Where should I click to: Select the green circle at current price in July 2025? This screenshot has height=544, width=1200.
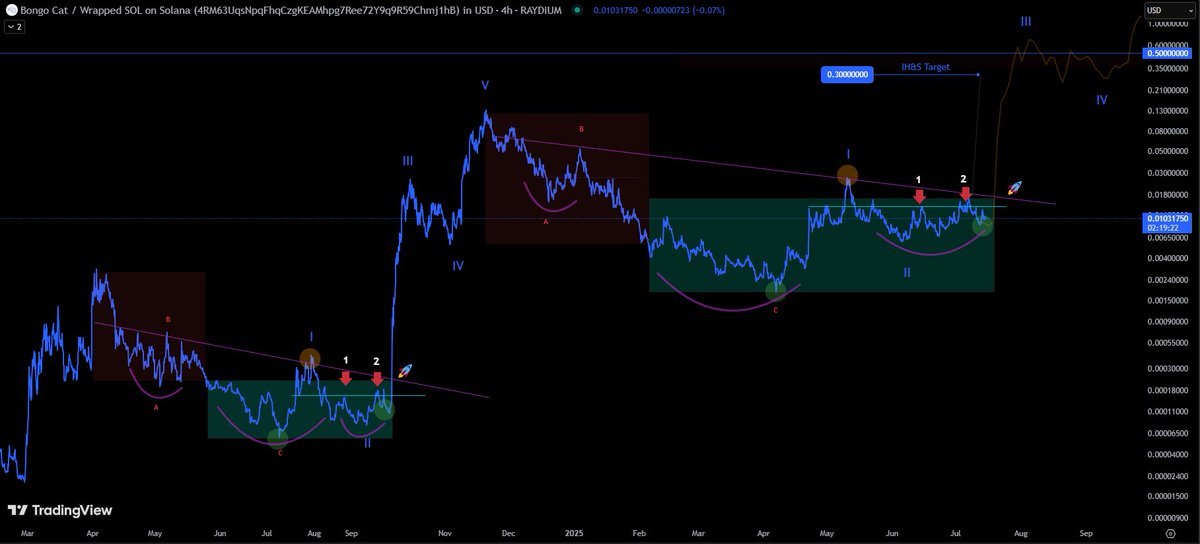pos(983,225)
